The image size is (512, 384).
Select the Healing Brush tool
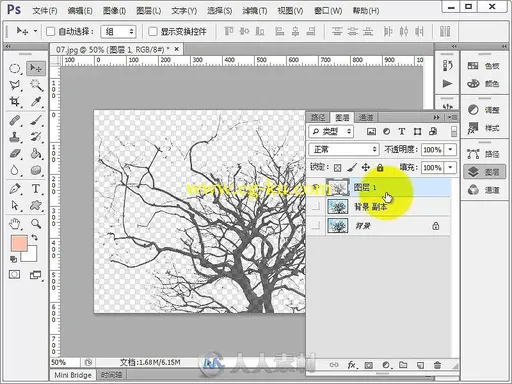(x=14, y=121)
